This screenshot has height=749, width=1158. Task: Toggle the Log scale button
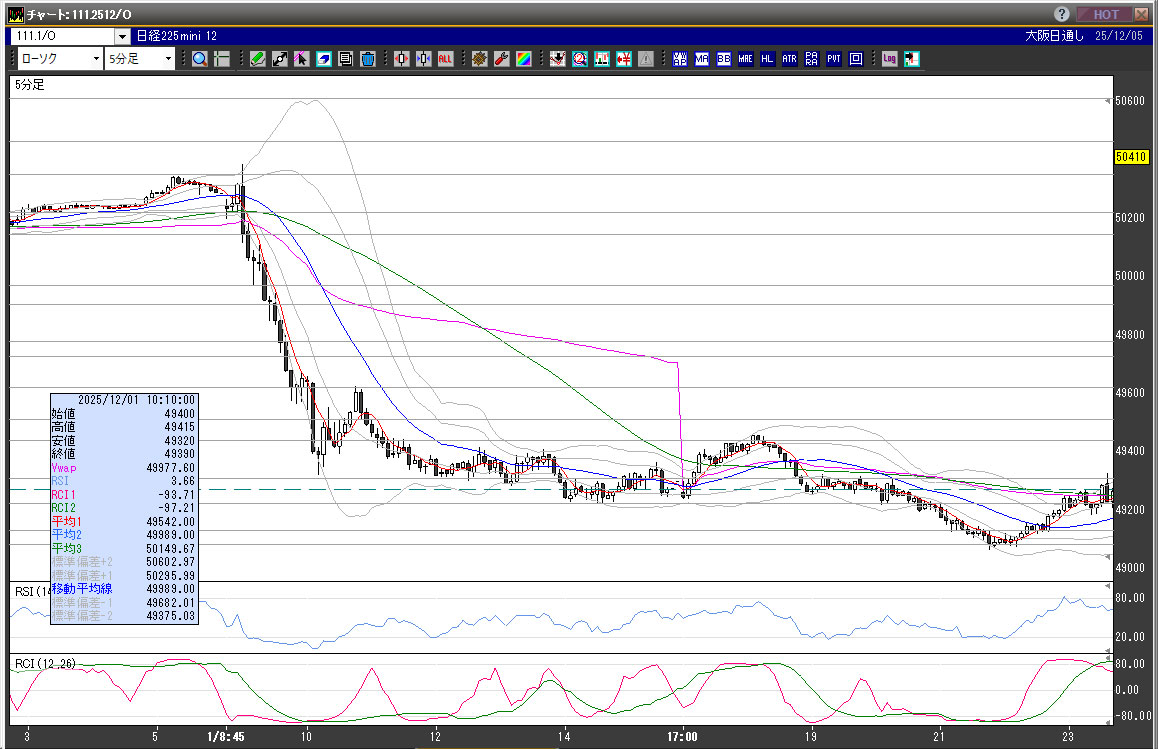tap(889, 59)
